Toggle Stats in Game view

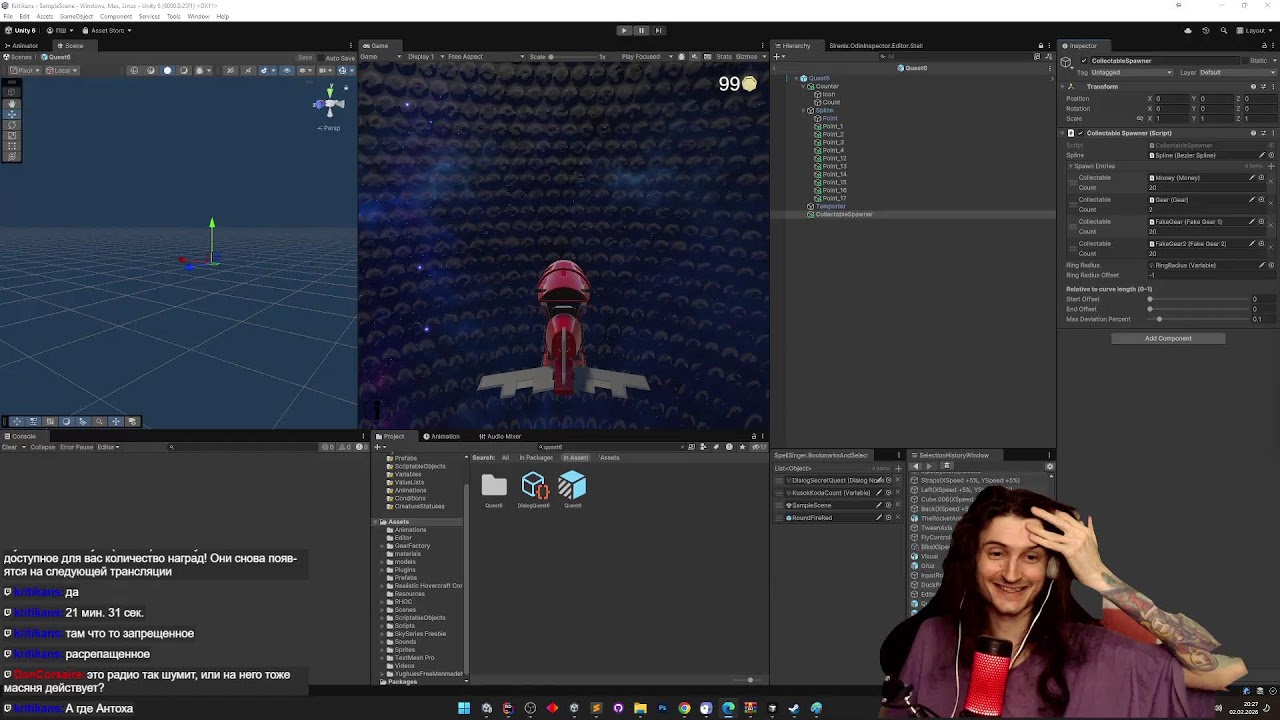coord(723,57)
